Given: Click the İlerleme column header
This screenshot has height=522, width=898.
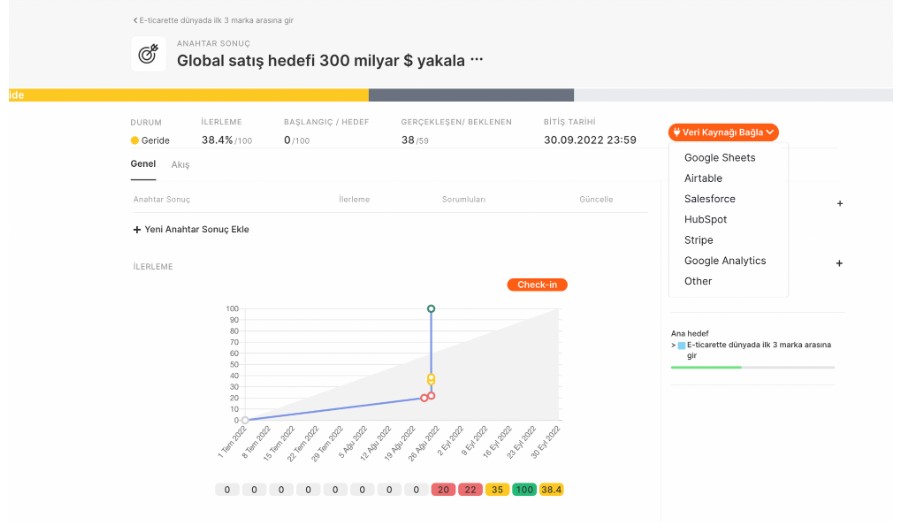Looking at the screenshot, I should click(354, 199).
